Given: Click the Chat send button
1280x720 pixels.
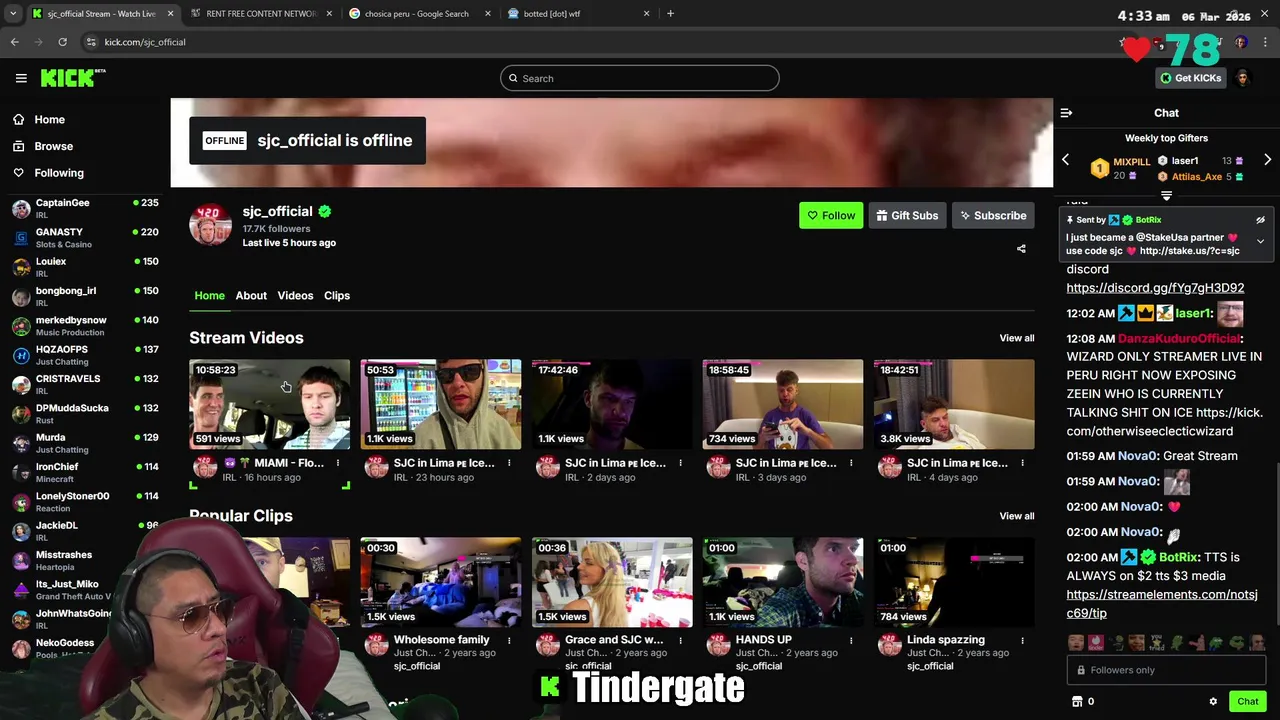Looking at the screenshot, I should [1247, 702].
